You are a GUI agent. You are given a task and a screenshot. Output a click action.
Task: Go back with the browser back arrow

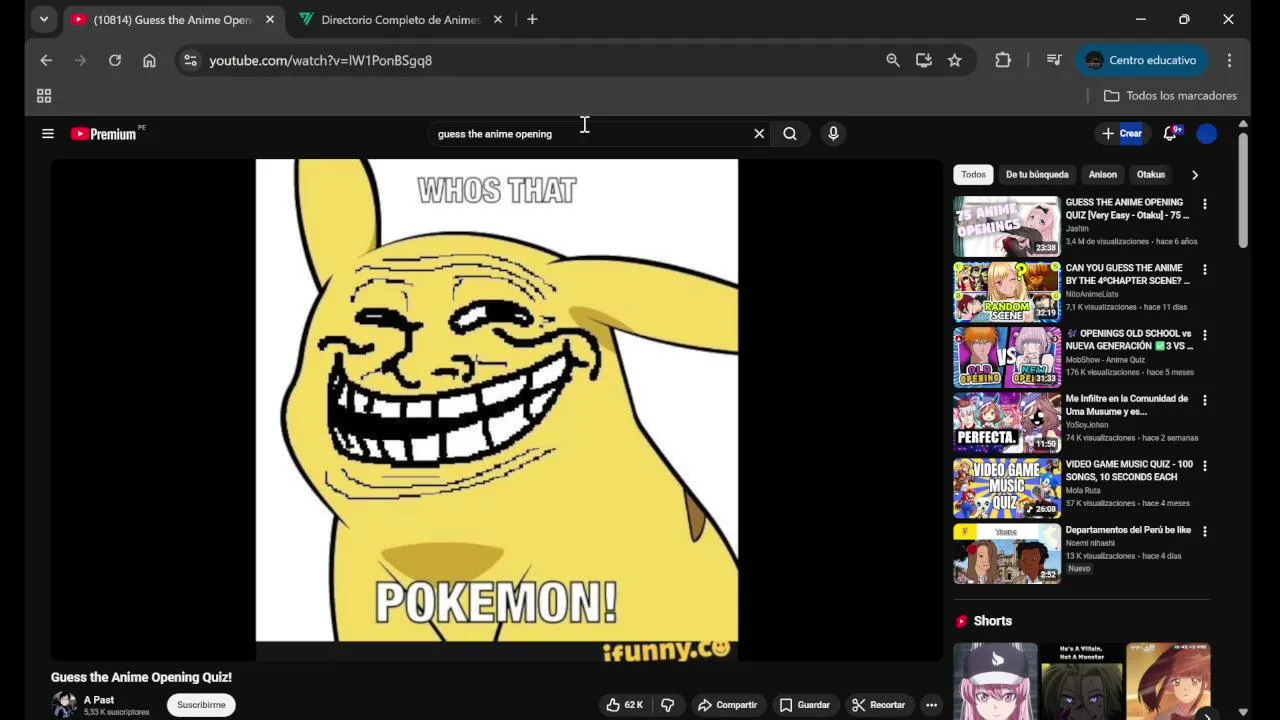pyautogui.click(x=46, y=60)
